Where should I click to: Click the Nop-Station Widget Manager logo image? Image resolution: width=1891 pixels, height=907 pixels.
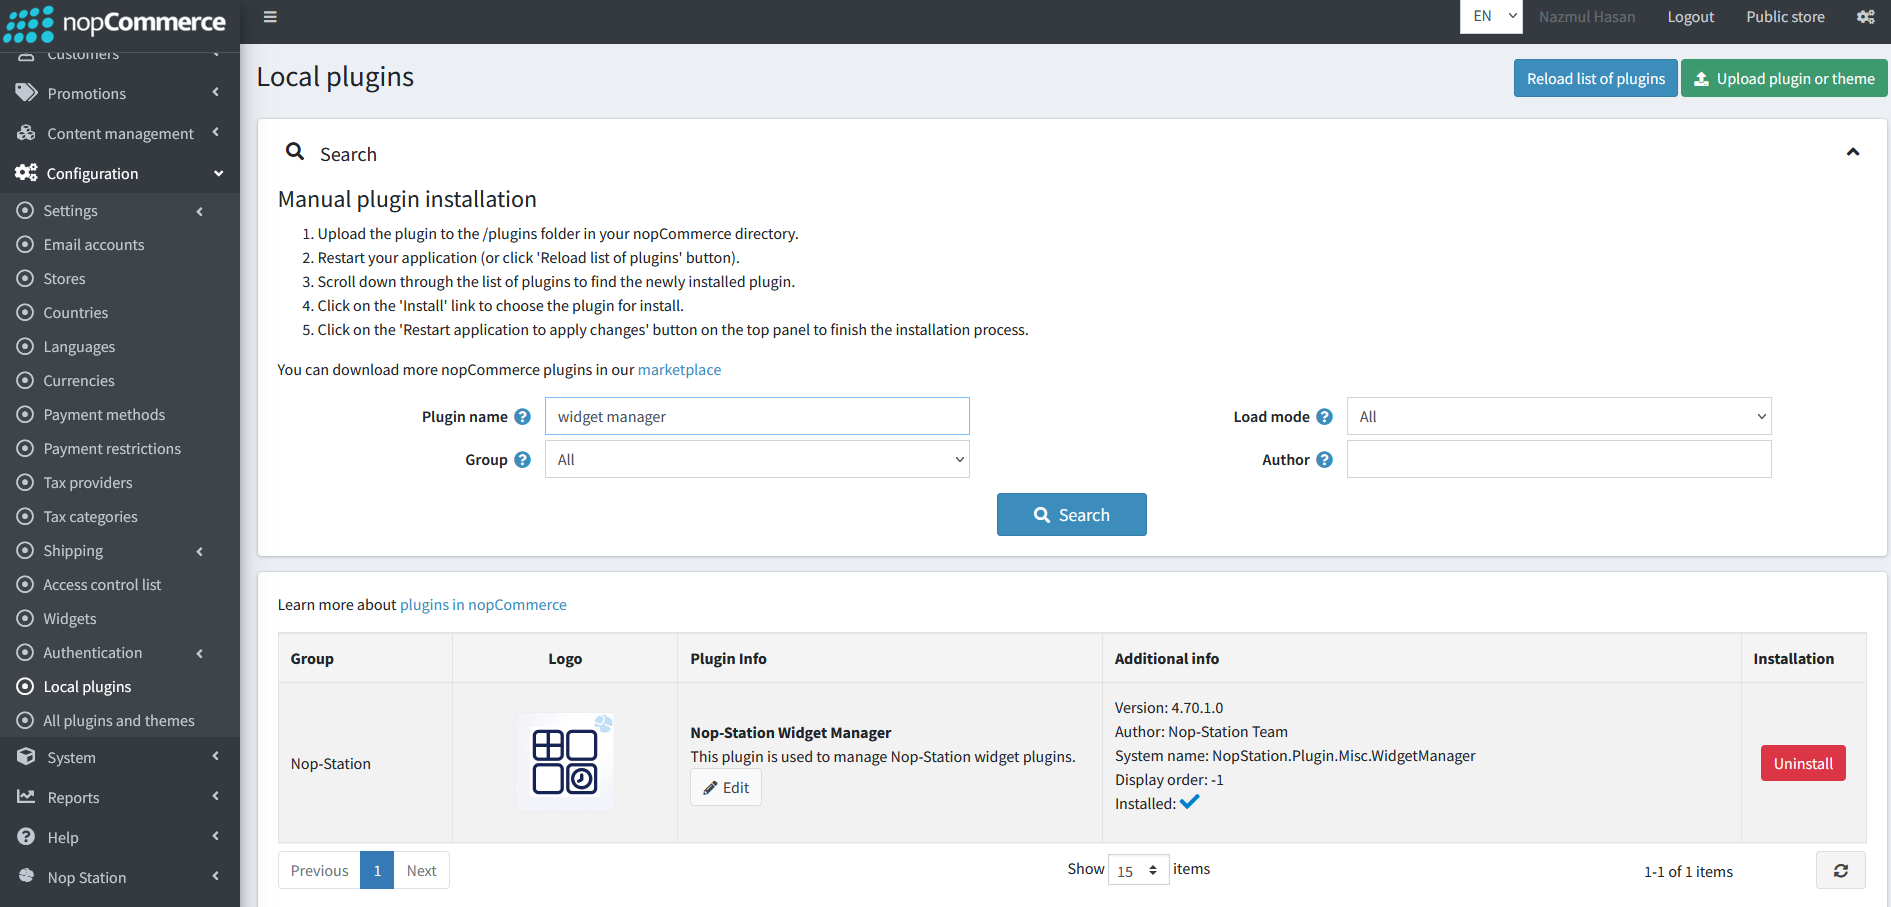[x=565, y=762]
